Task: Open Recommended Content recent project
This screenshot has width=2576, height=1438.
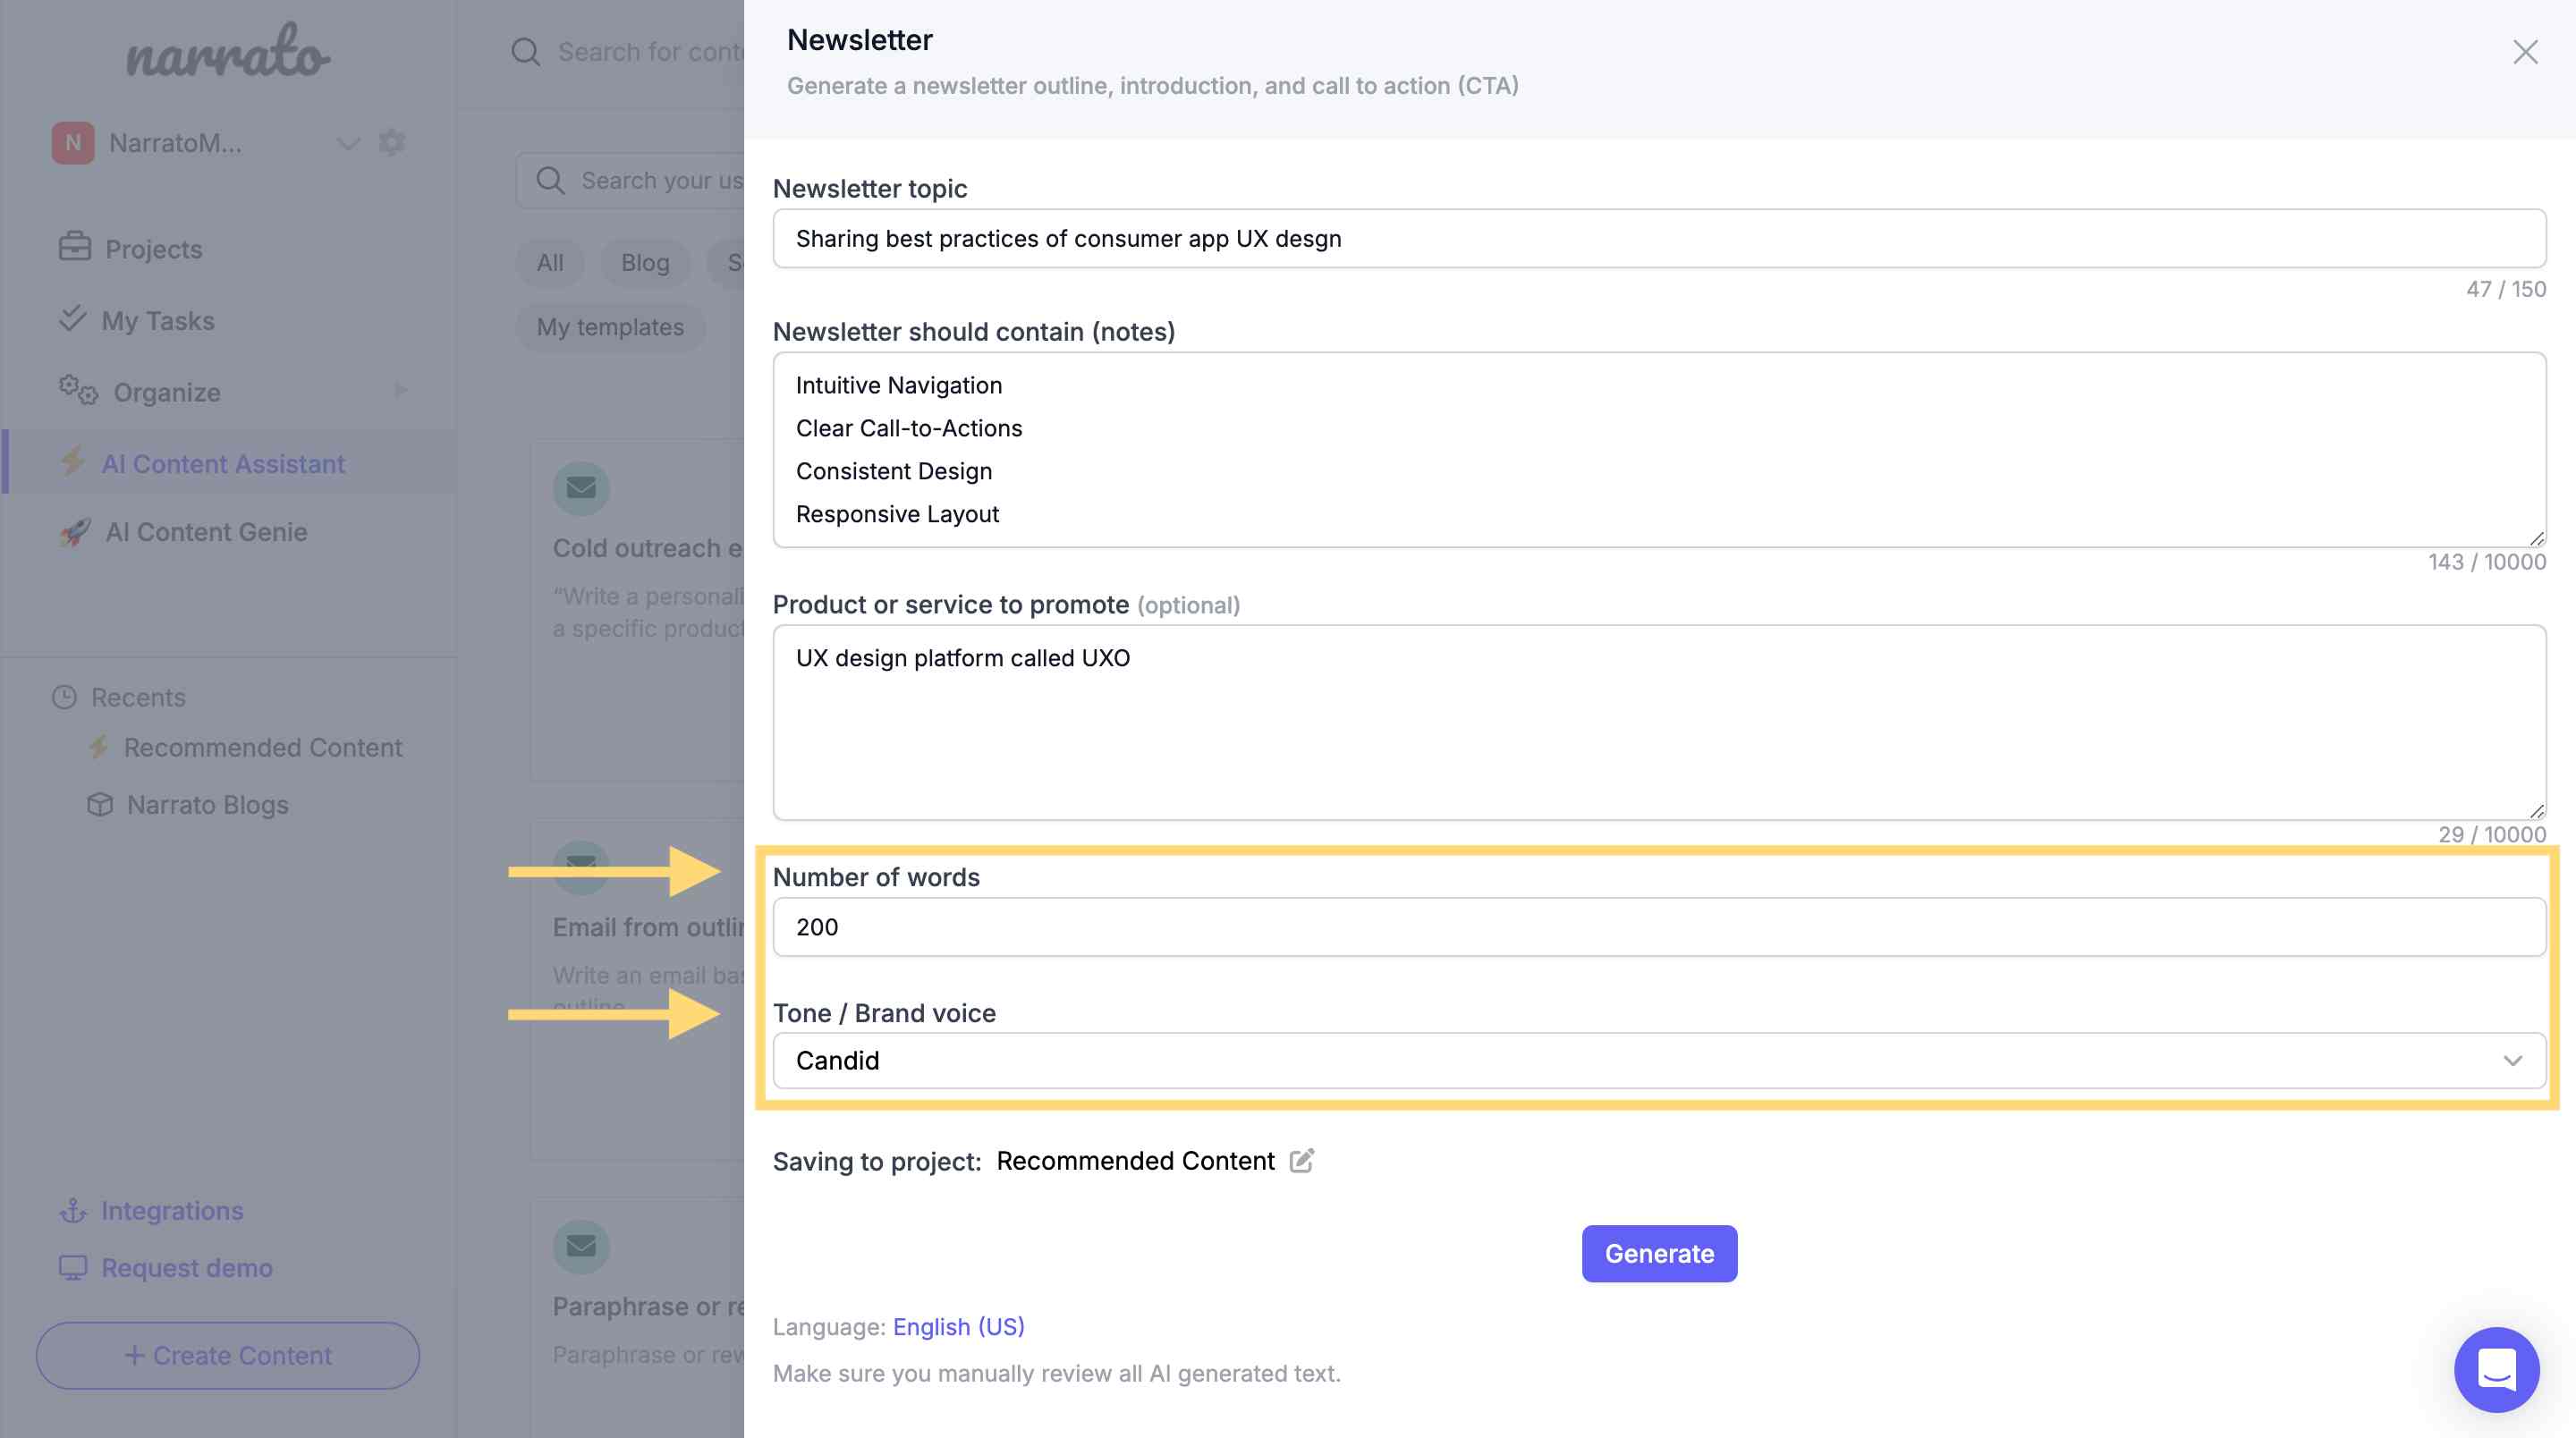Action: 262,747
